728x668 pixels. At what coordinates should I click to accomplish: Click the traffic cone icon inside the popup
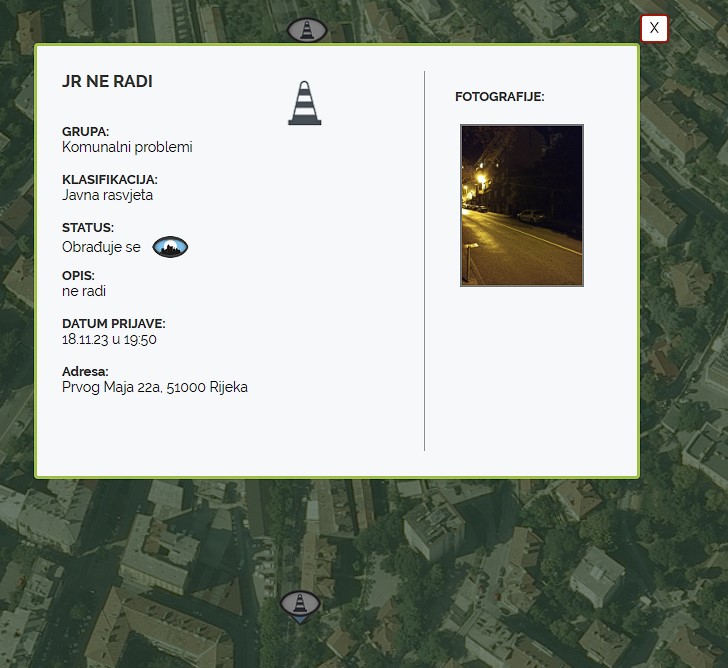[305, 103]
